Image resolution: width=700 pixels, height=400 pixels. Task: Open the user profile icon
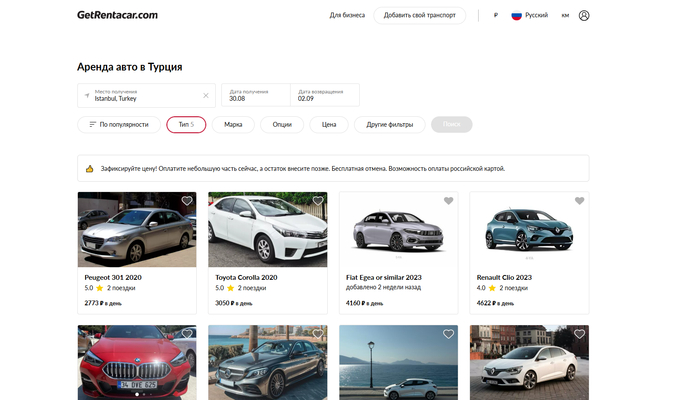[x=584, y=15]
